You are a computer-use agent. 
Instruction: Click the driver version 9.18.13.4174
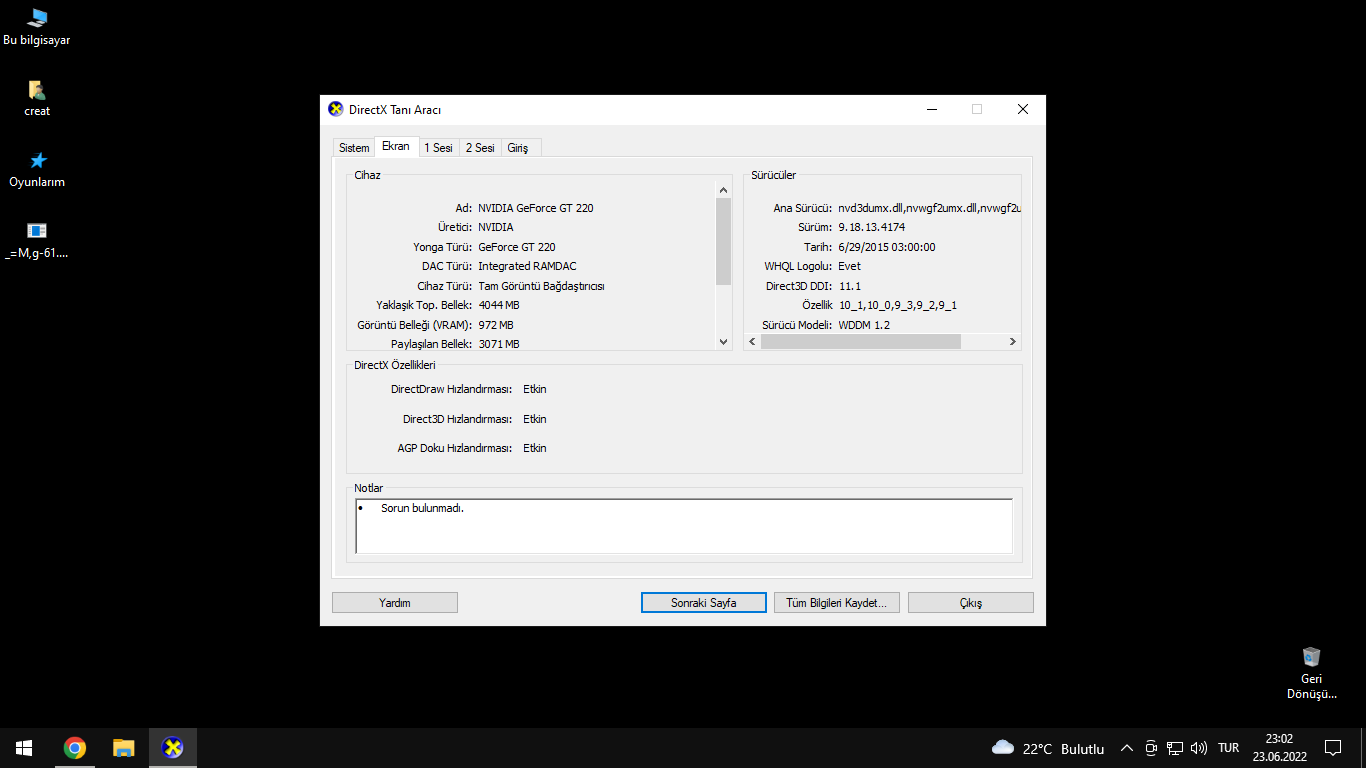(x=872, y=227)
